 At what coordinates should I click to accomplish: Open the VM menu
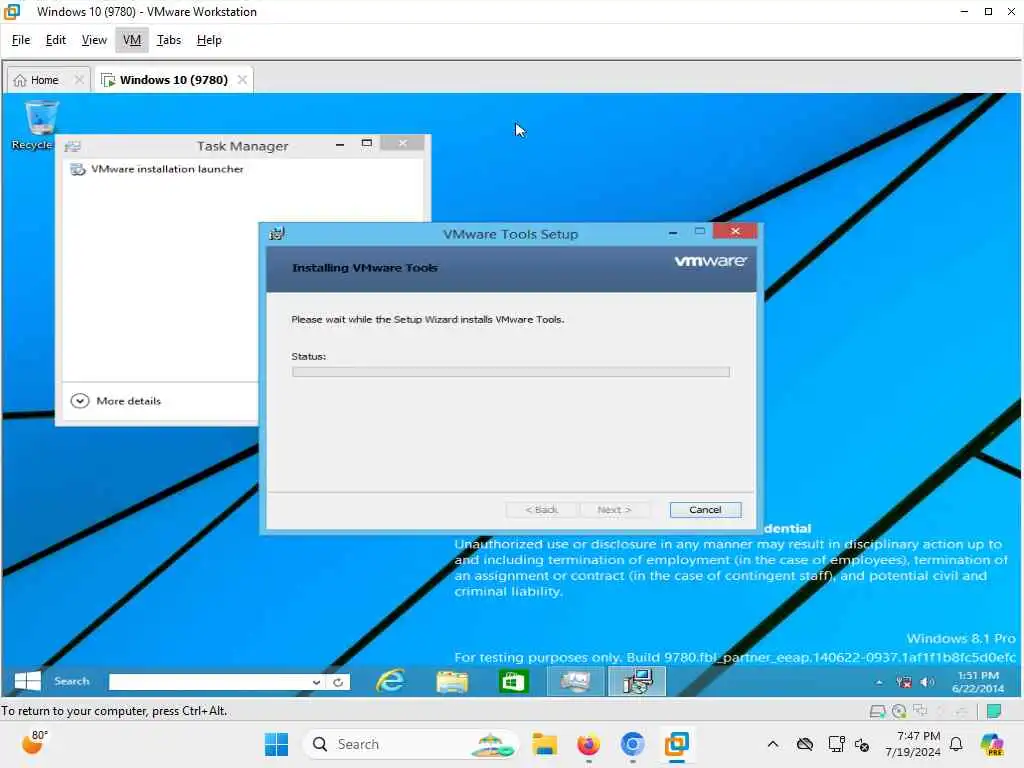pyautogui.click(x=132, y=40)
